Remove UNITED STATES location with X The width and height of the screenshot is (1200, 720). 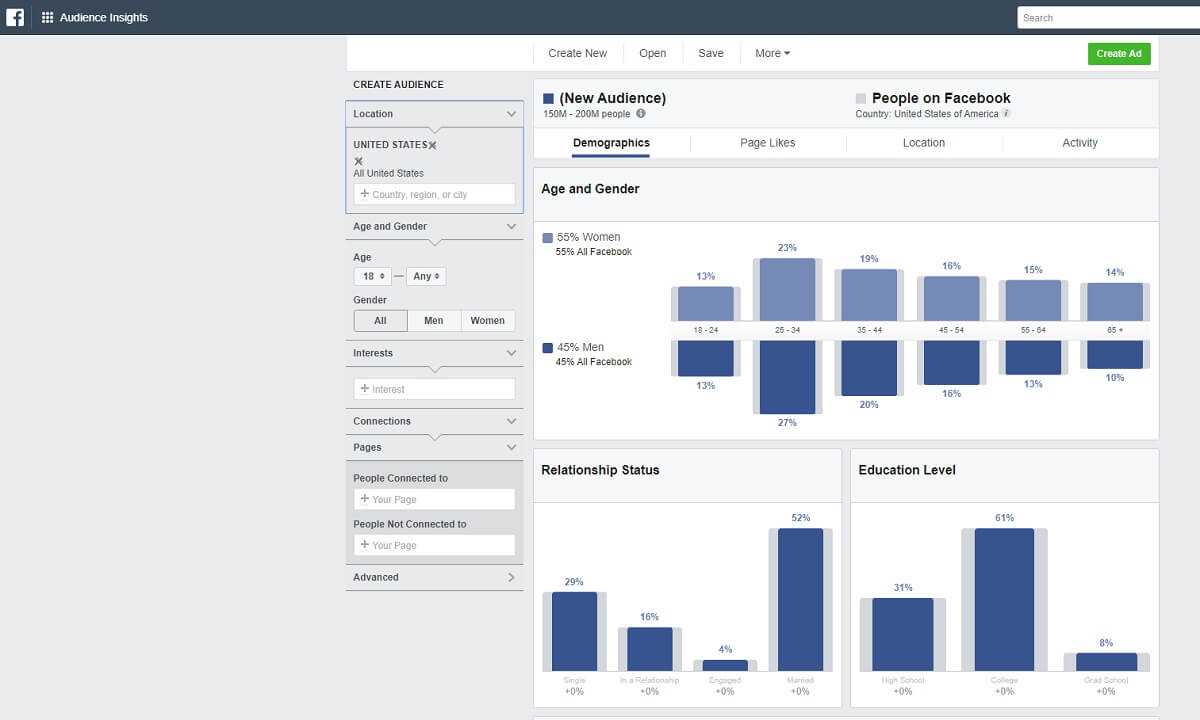(x=432, y=145)
